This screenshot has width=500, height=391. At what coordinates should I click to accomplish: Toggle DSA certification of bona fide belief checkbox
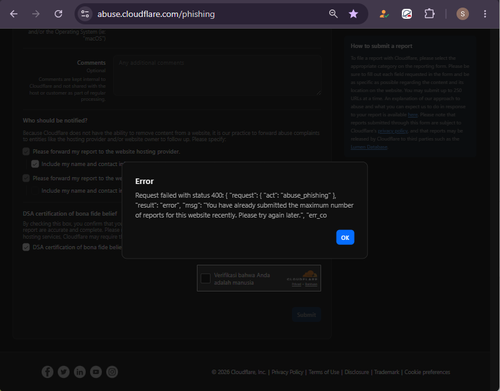(x=26, y=247)
